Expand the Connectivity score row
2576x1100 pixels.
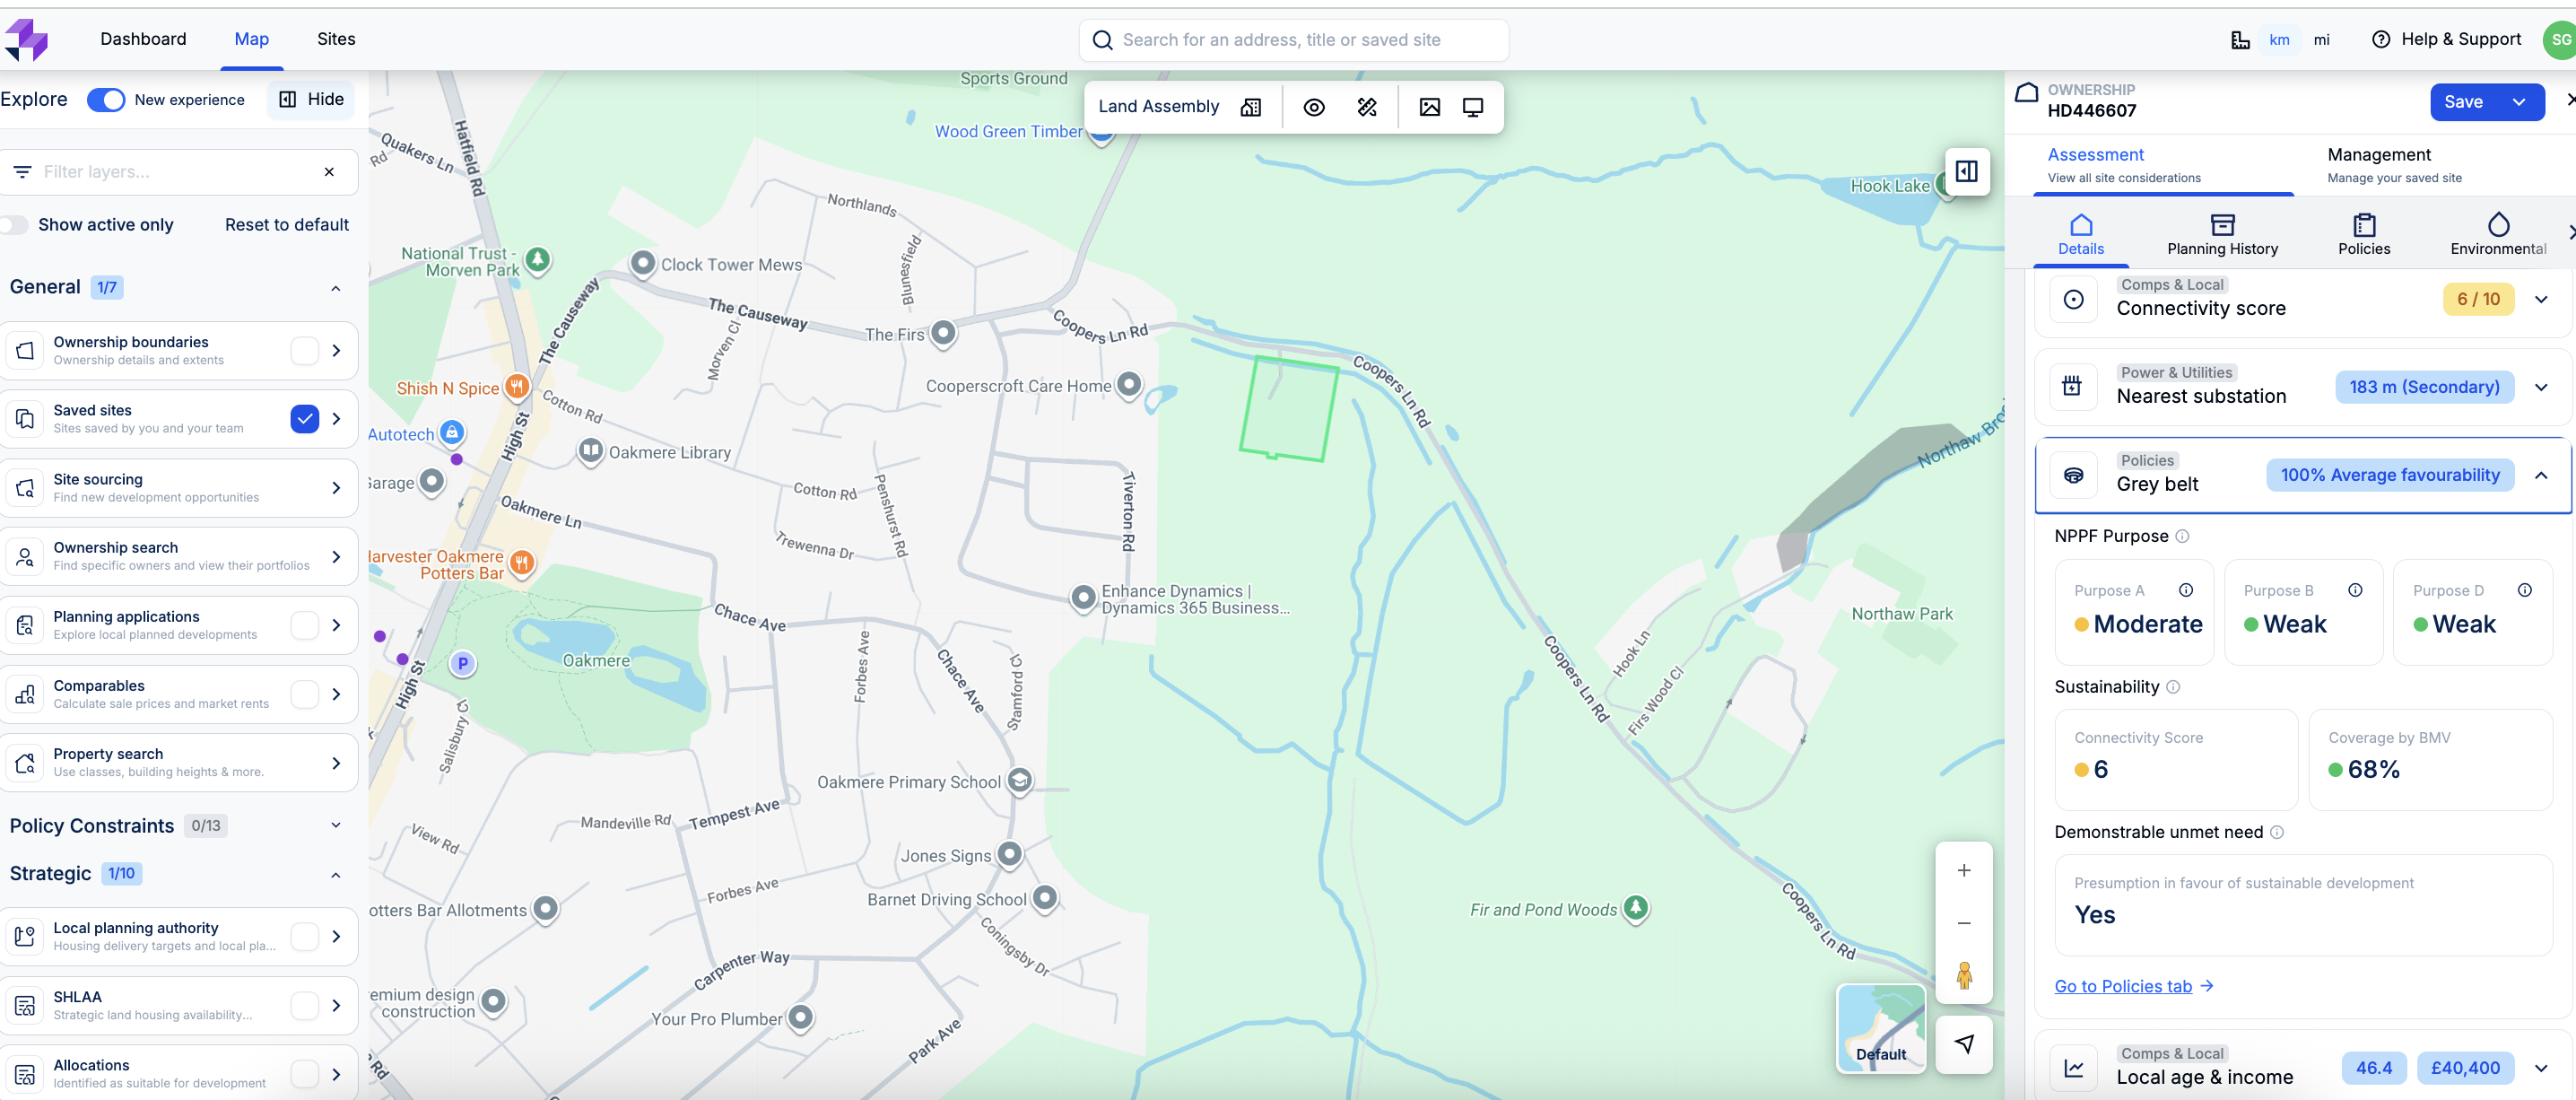coord(2540,299)
